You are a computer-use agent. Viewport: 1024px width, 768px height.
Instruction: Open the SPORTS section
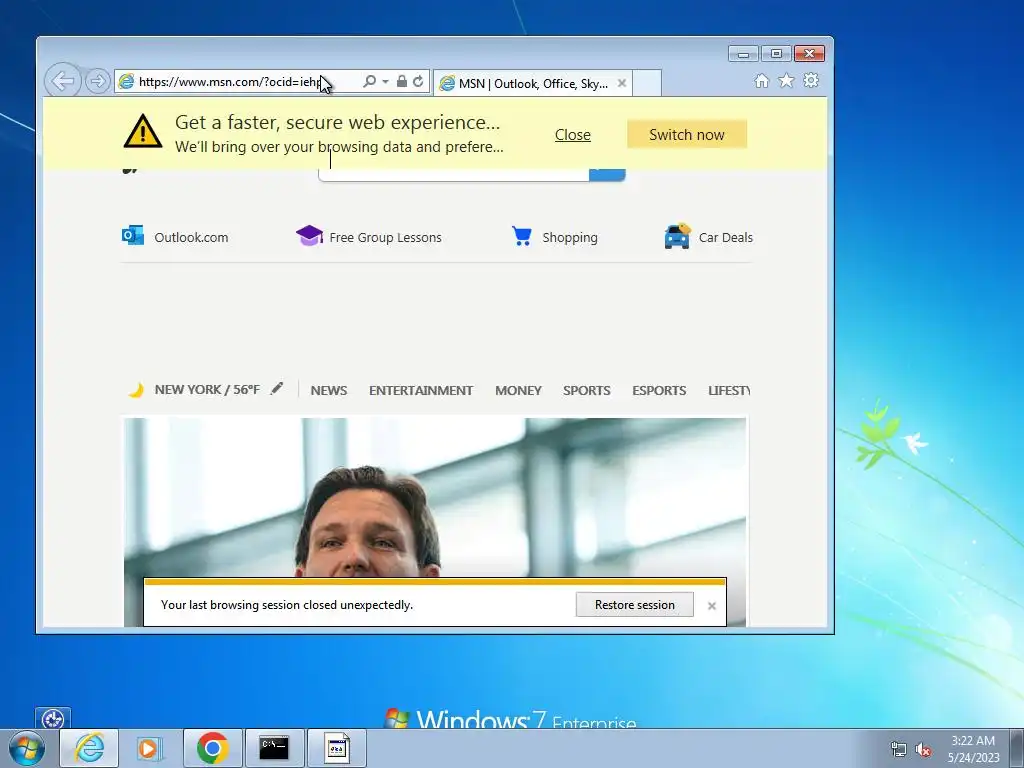[x=586, y=391]
